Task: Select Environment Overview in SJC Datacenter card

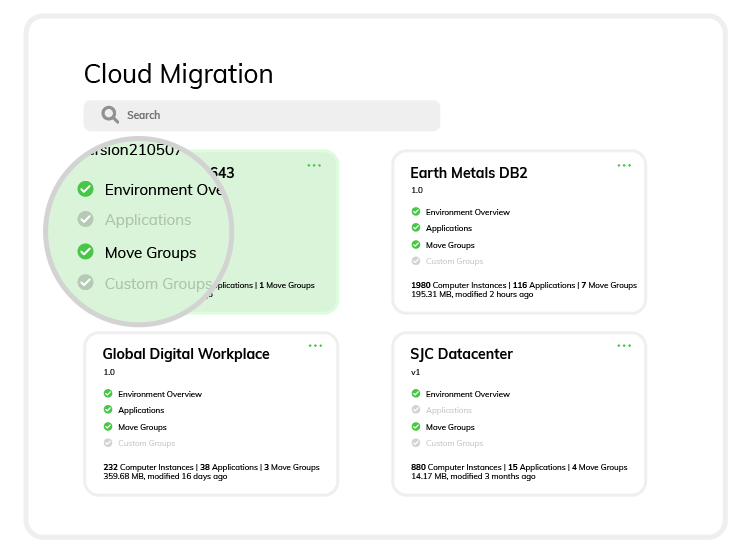Action: pos(468,394)
